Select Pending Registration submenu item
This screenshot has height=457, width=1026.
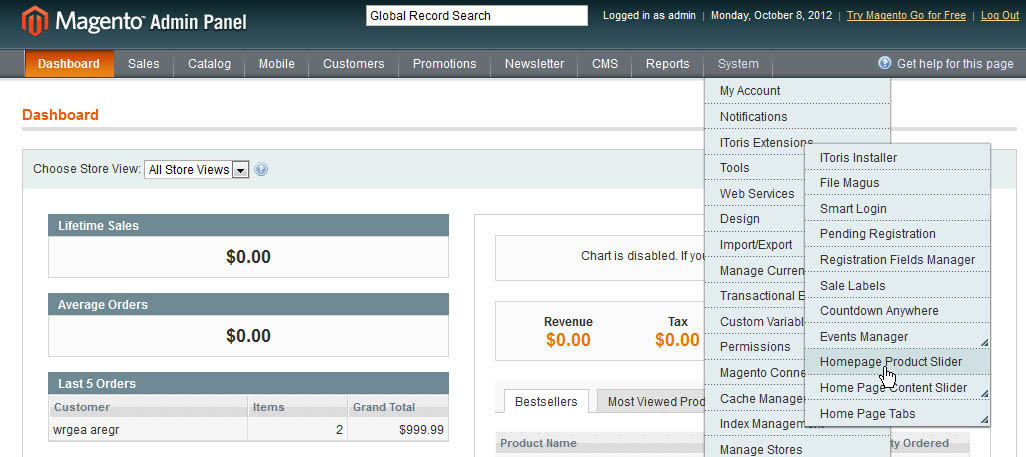[x=898, y=234]
